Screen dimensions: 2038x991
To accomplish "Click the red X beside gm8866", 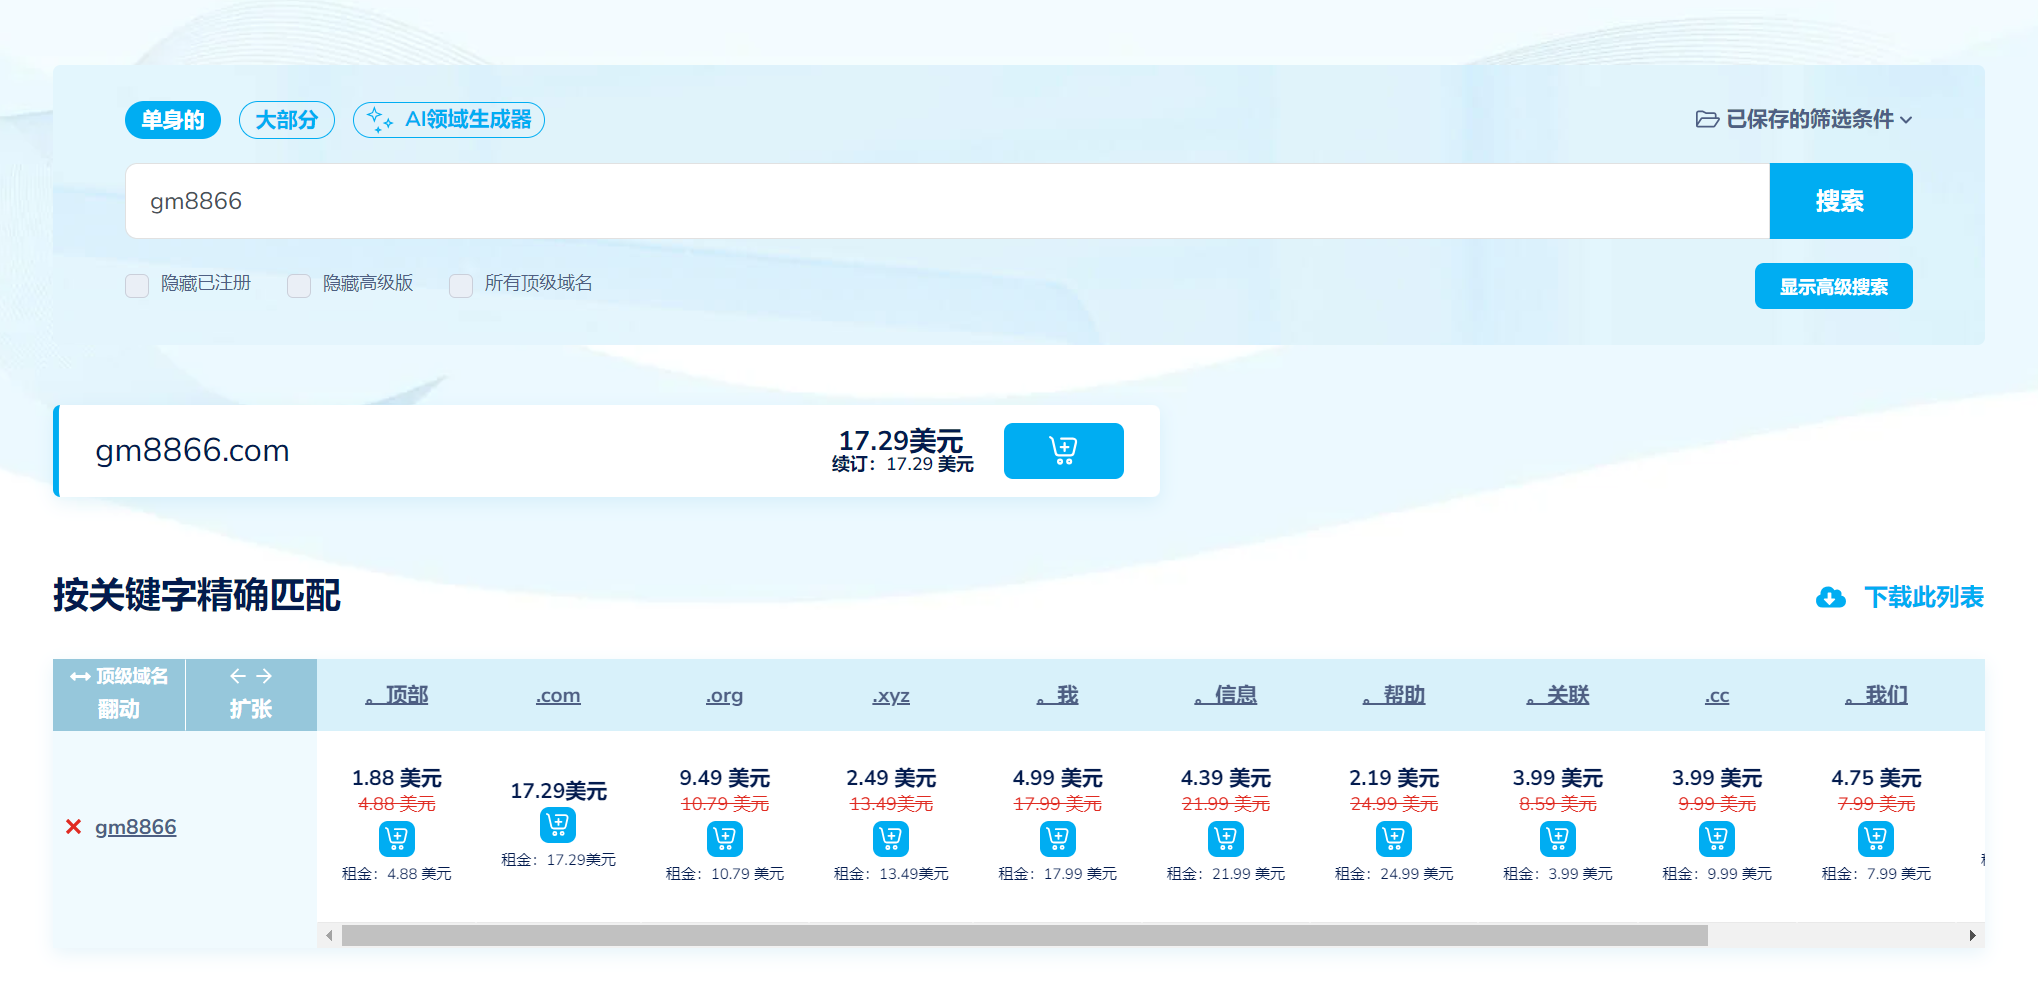I will click(73, 827).
